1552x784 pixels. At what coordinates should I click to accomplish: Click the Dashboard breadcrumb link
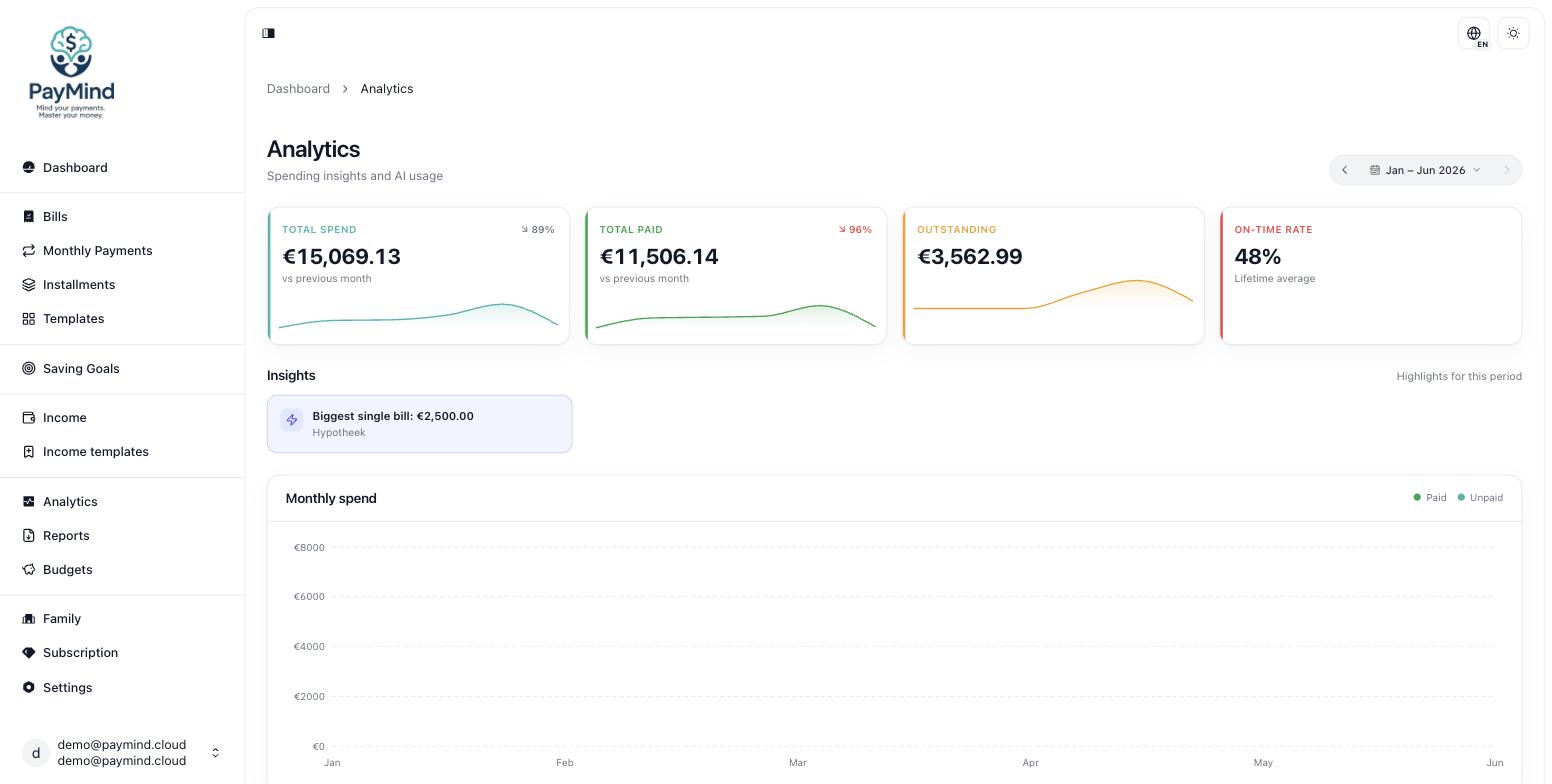pyautogui.click(x=298, y=89)
